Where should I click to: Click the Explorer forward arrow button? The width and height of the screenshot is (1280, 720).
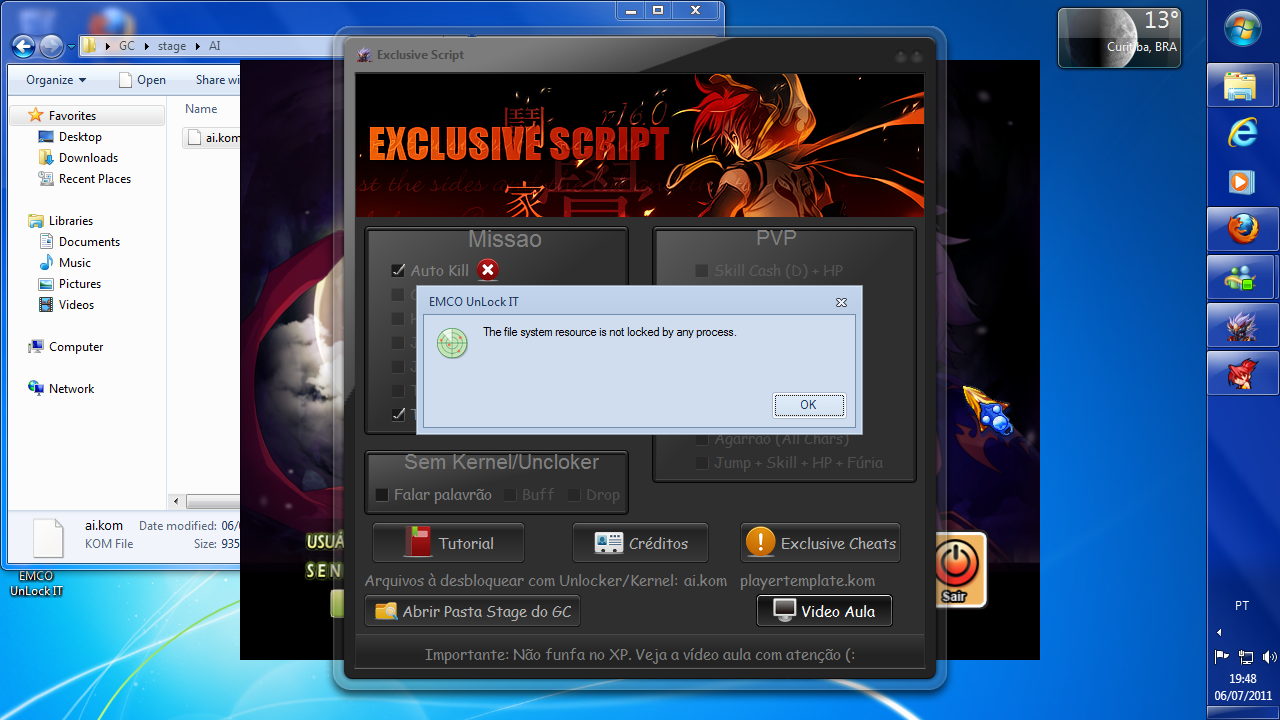51,46
